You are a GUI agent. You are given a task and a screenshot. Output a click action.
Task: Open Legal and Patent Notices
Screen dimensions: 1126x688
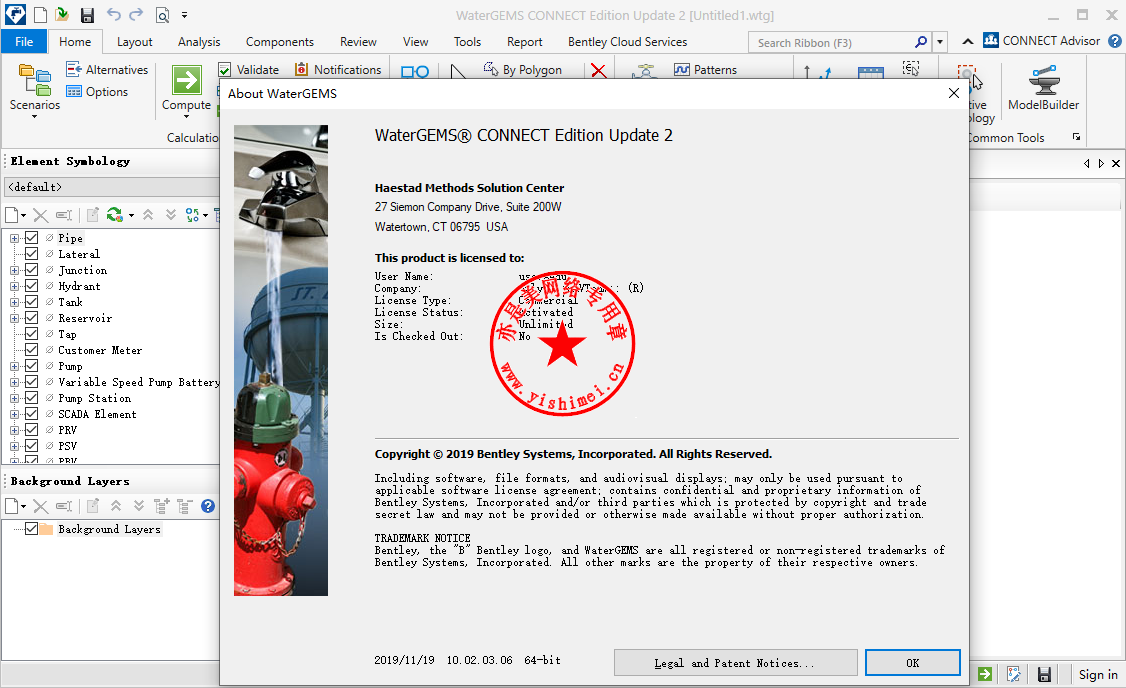pyautogui.click(x=735, y=663)
